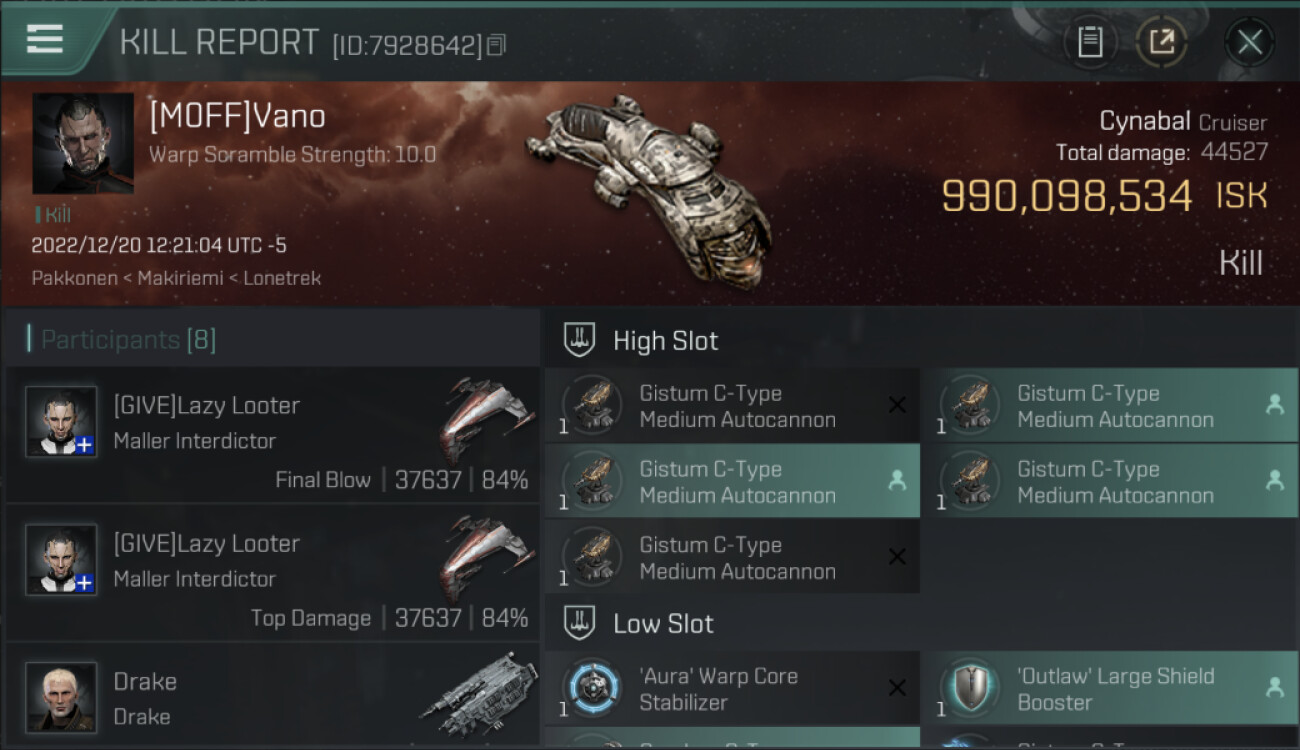Copy the kill report ID icon
The height and width of the screenshot is (750, 1300).
click(497, 45)
